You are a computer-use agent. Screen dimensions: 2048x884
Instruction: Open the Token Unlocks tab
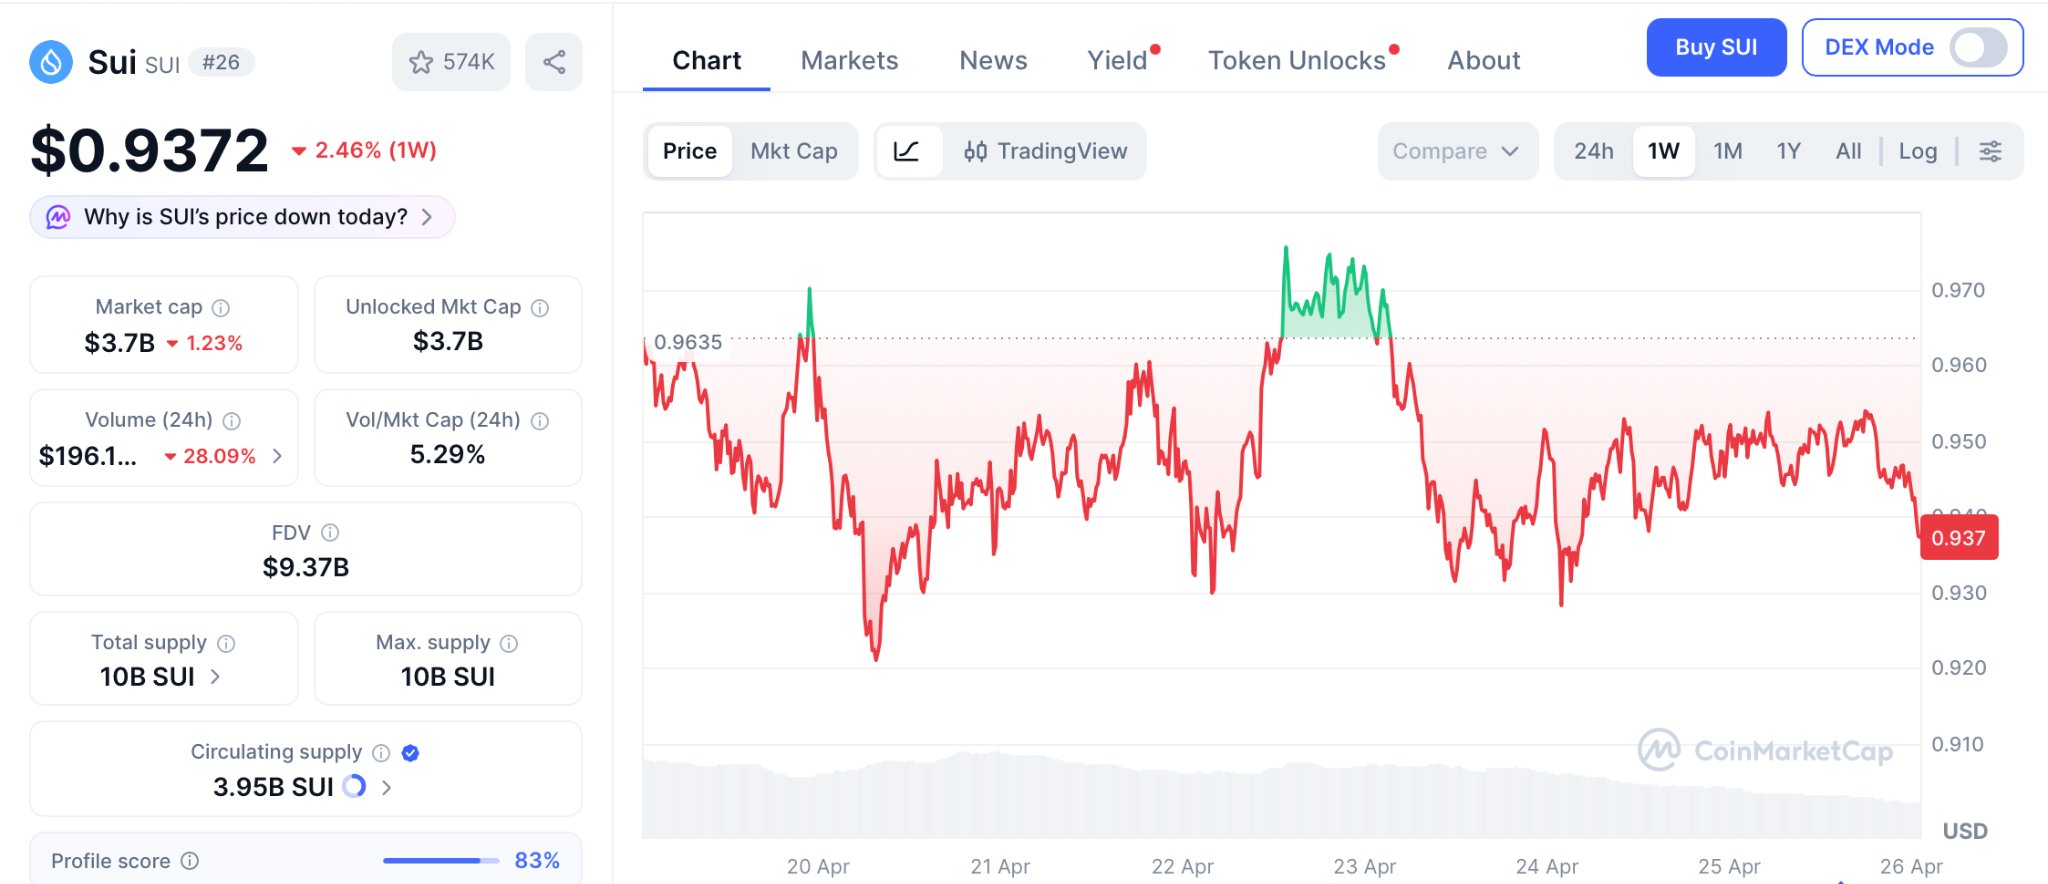1296,60
